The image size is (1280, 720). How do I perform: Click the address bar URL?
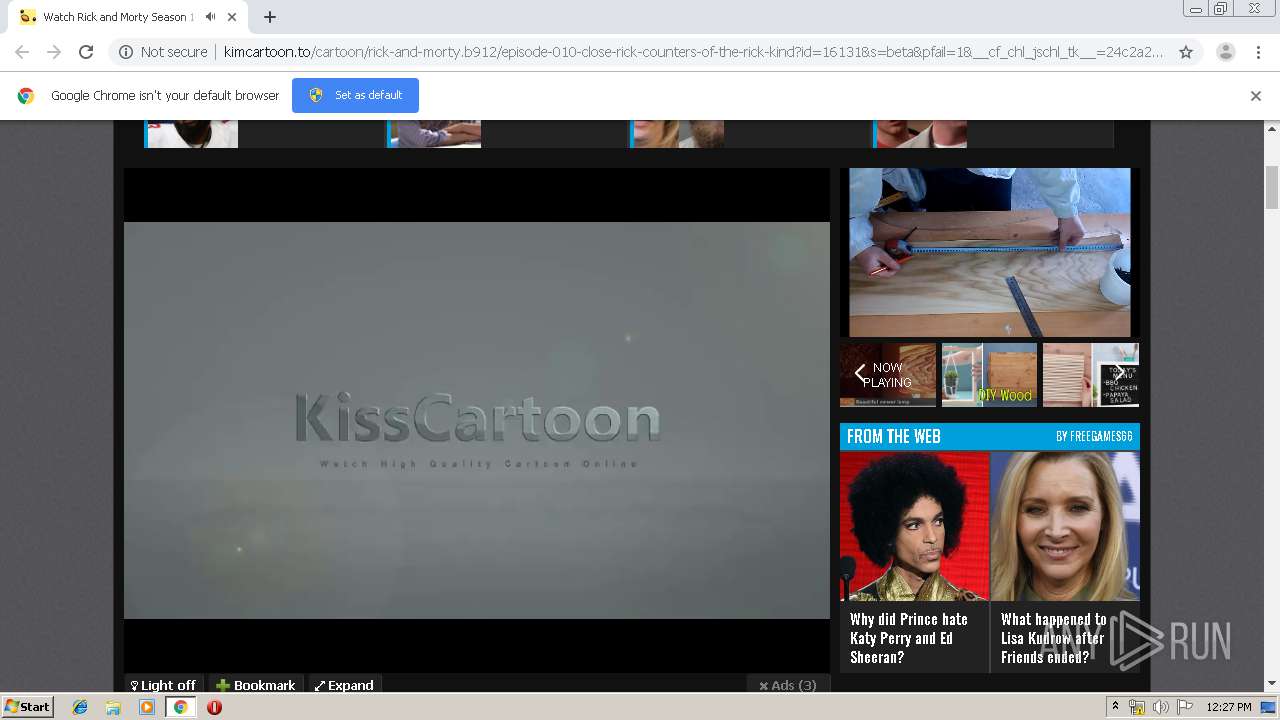coord(693,52)
